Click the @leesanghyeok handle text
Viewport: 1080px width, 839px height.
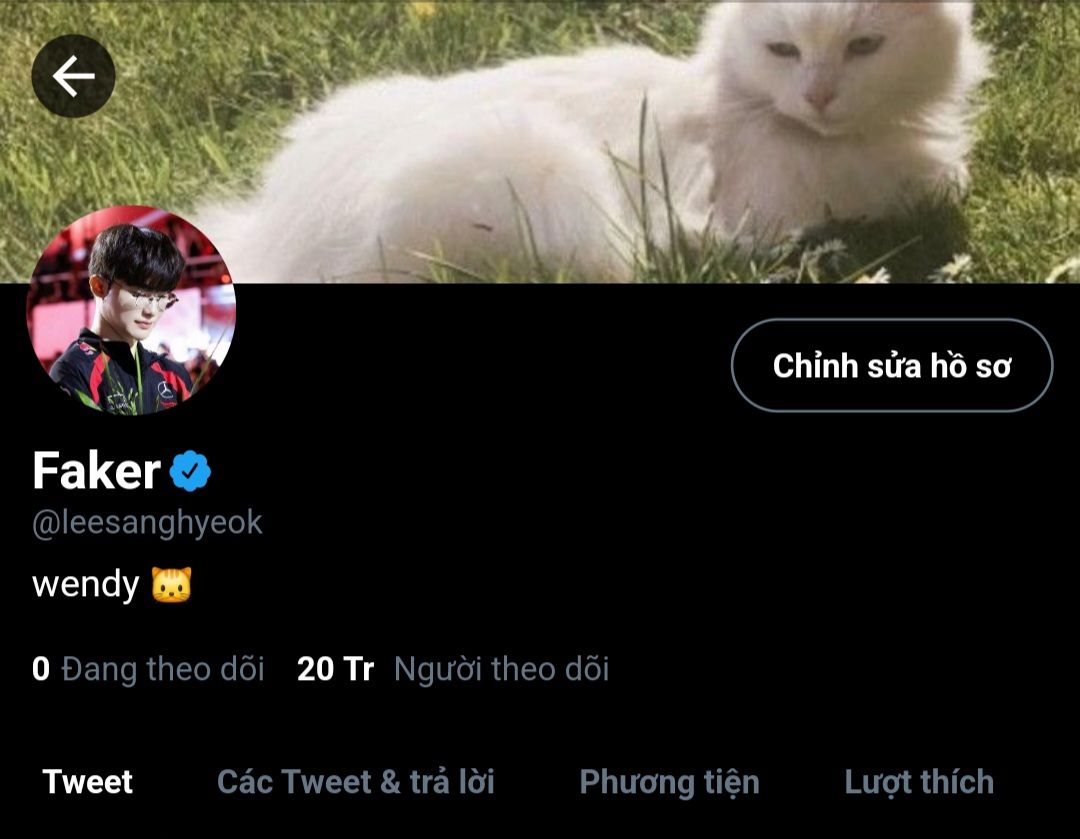click(147, 524)
